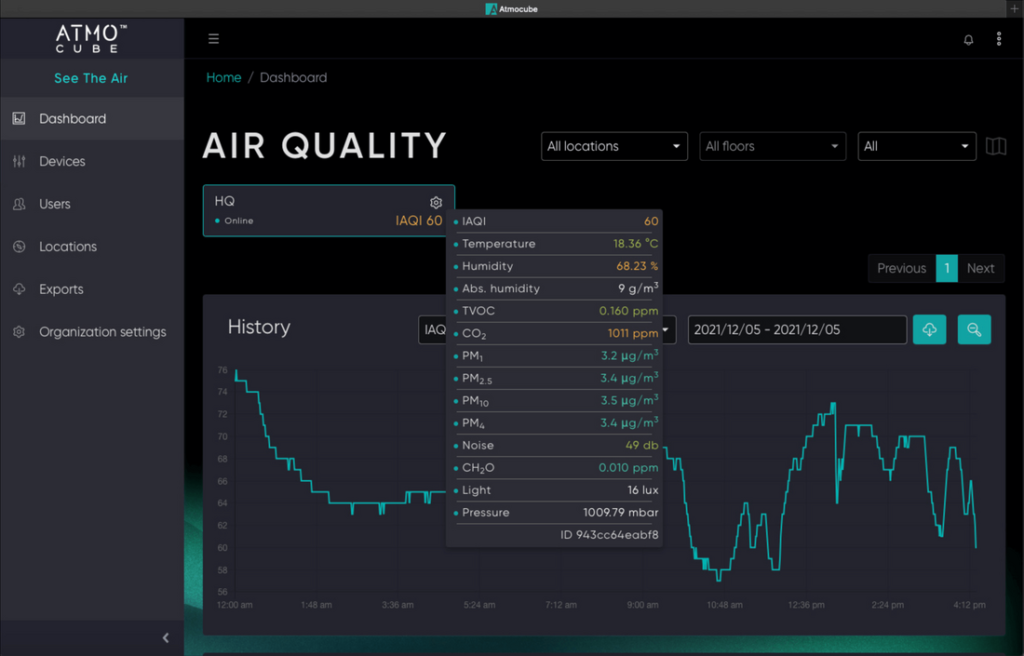The image size is (1024, 656).
Task: Click the Organization settings gear icon
Action: tap(19, 332)
